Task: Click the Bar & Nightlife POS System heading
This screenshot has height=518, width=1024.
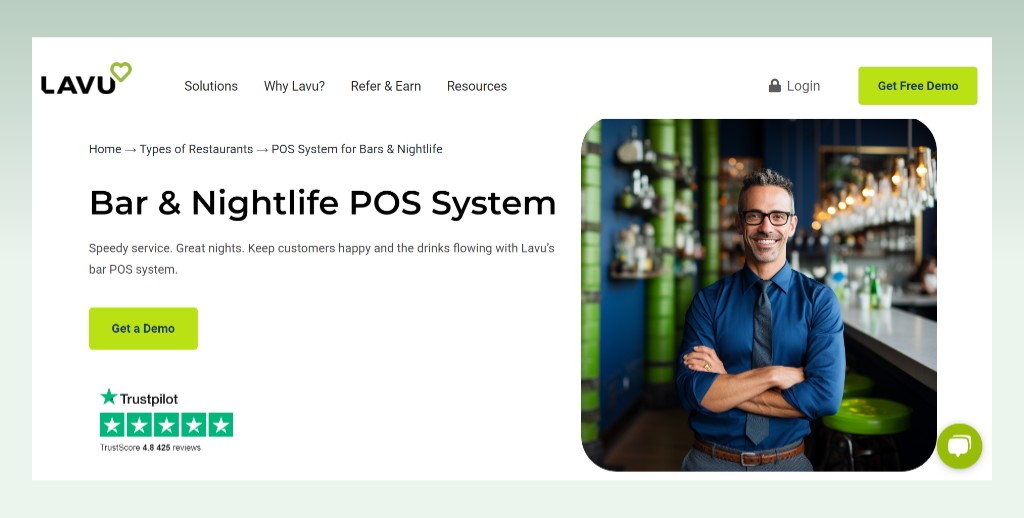Action: click(323, 202)
